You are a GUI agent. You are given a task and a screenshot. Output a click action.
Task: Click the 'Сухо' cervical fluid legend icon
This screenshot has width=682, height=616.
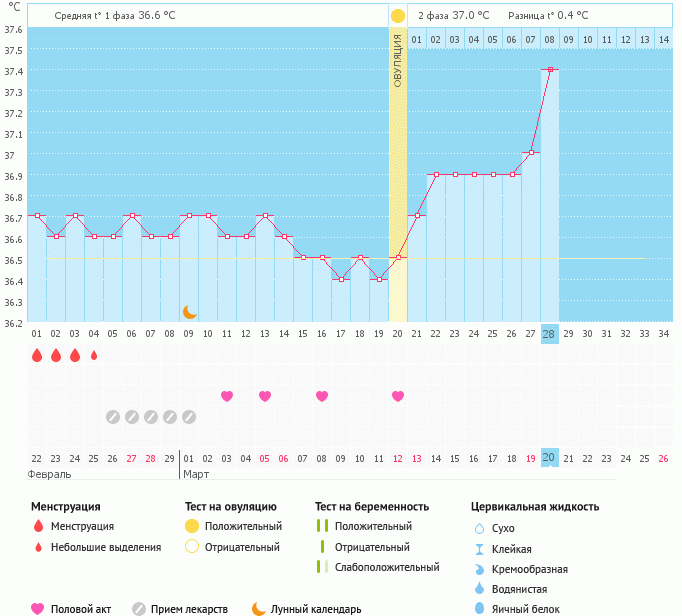tap(479, 528)
